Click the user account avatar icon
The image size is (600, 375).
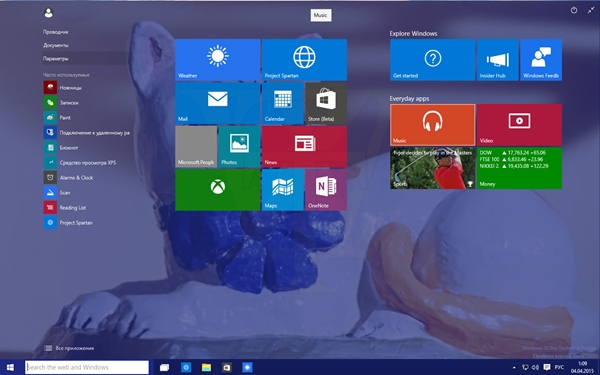pos(49,13)
